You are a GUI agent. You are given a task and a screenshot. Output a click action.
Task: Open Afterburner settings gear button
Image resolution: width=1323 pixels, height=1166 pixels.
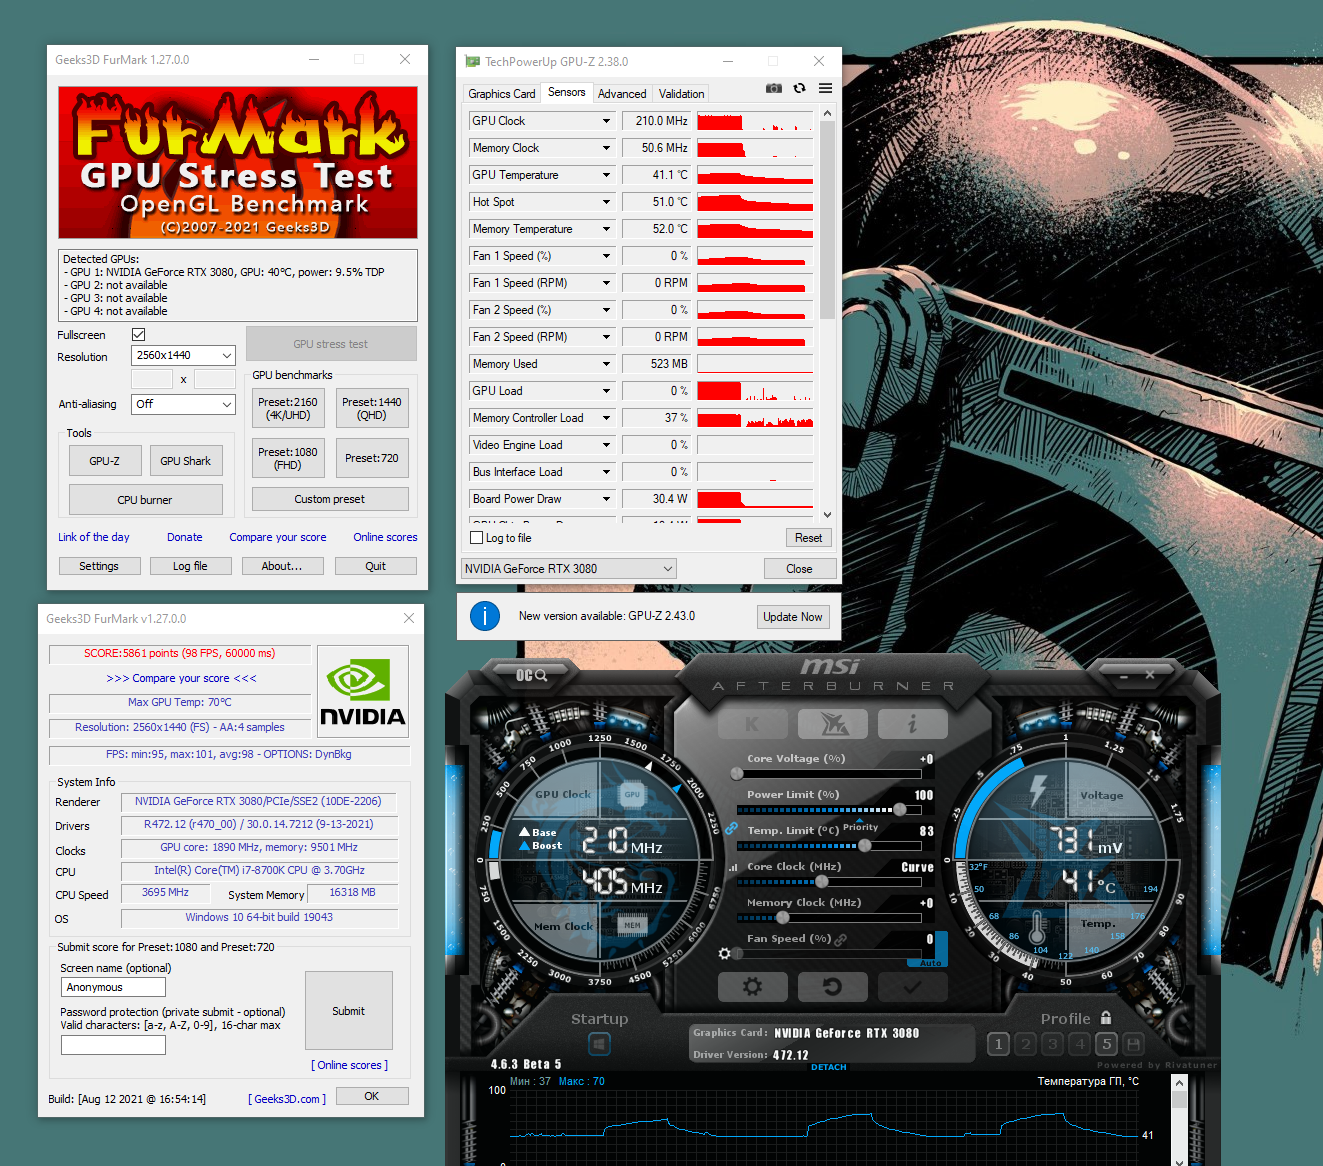click(x=752, y=987)
